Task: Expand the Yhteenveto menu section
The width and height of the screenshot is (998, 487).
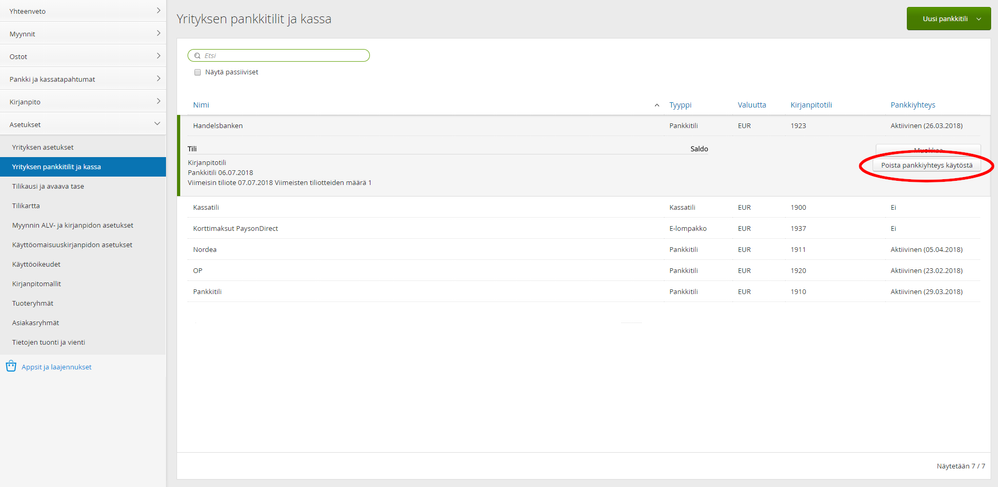Action: [x=158, y=10]
